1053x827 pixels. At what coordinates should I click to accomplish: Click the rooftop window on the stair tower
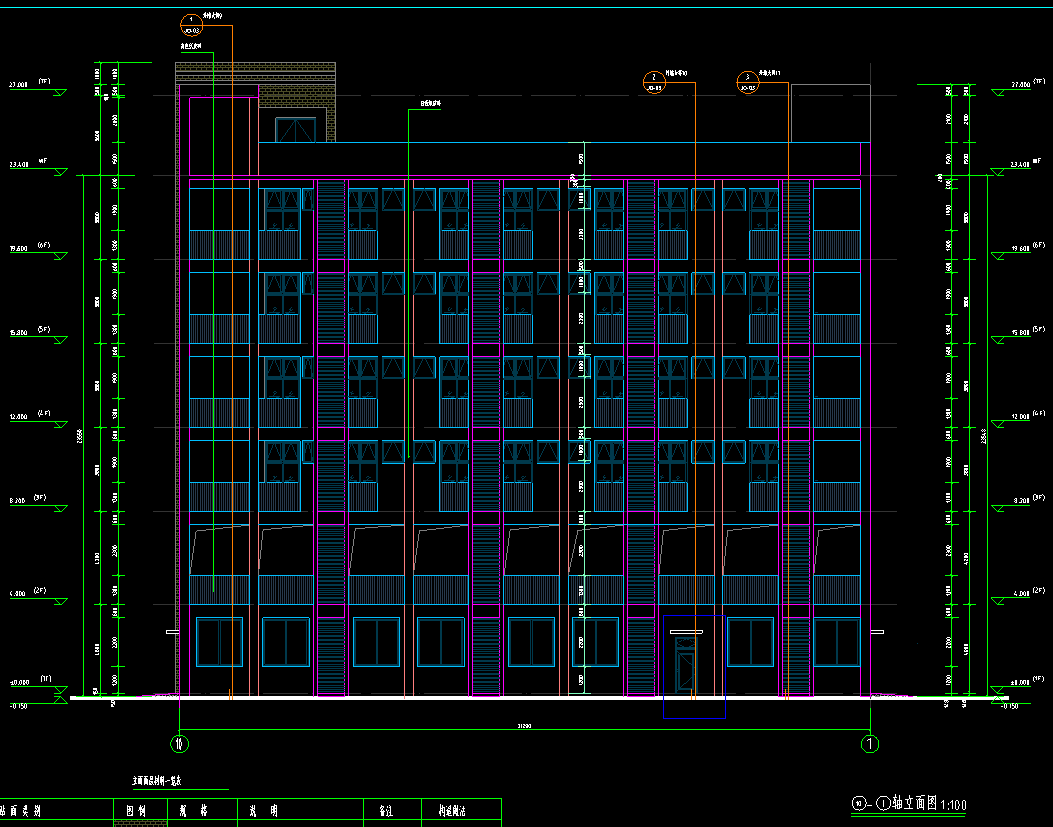point(295,129)
